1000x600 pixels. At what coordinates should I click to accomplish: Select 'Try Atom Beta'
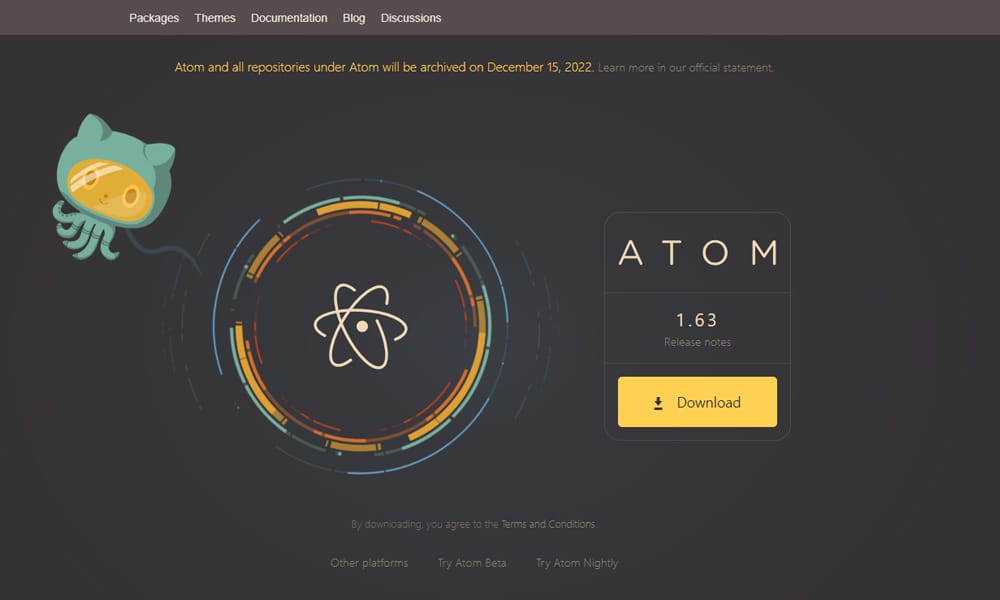tap(472, 563)
